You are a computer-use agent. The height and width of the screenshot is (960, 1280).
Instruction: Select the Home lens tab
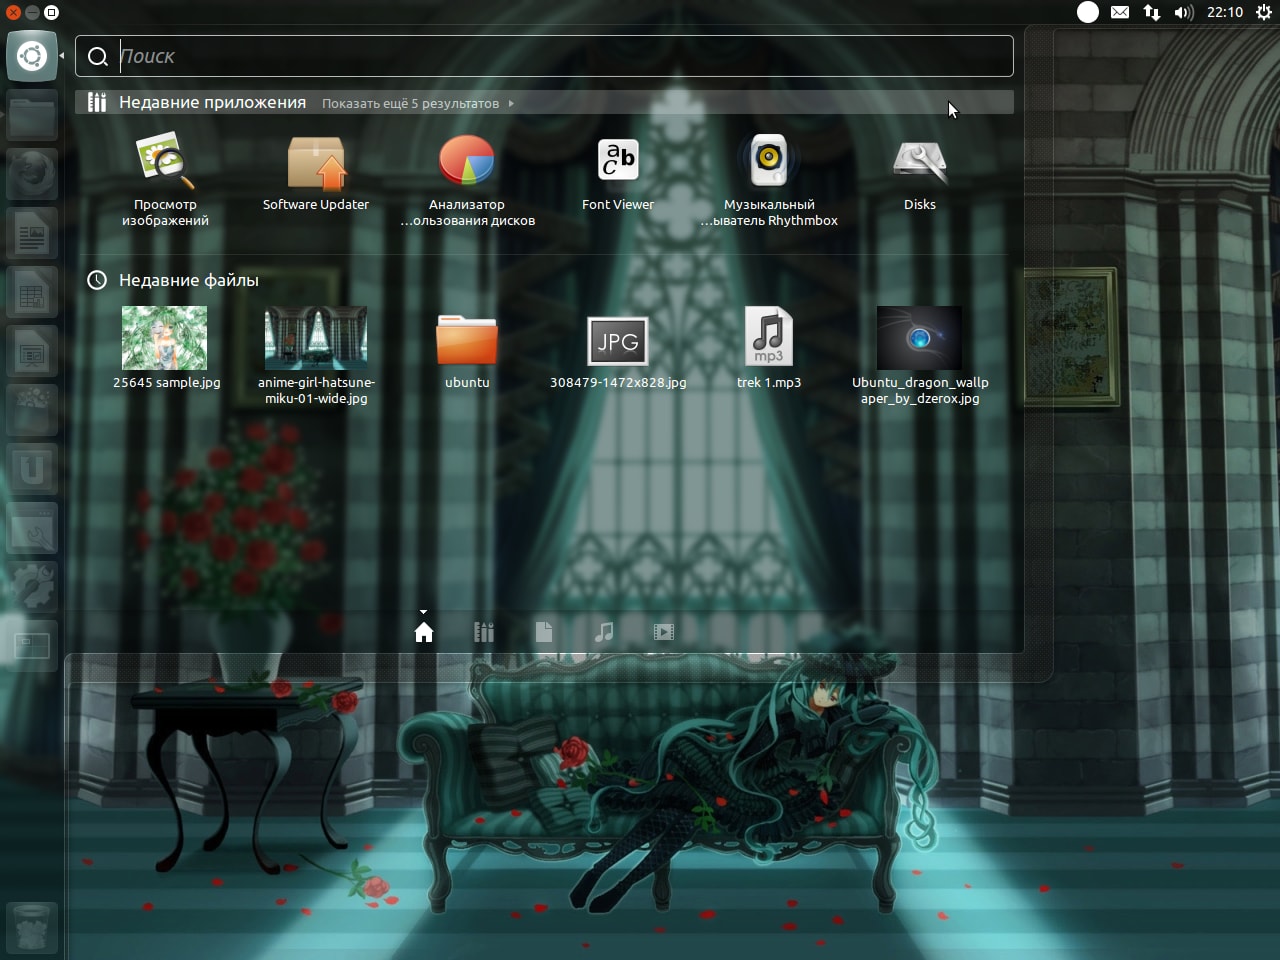pyautogui.click(x=424, y=632)
